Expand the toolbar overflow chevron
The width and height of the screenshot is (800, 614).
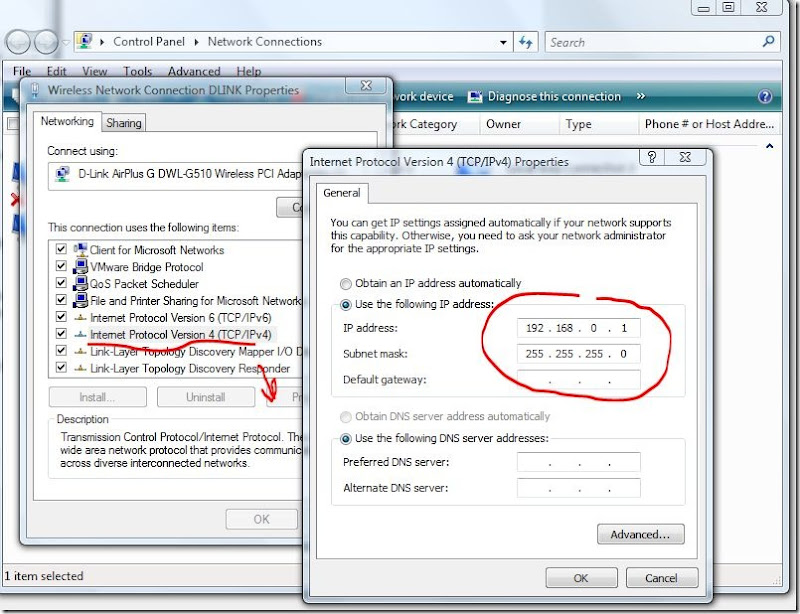[x=641, y=96]
